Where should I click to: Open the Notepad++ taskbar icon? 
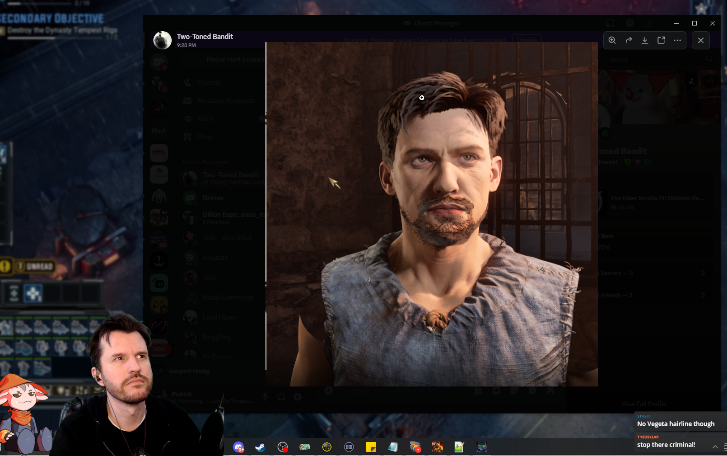pyautogui.click(x=459, y=447)
